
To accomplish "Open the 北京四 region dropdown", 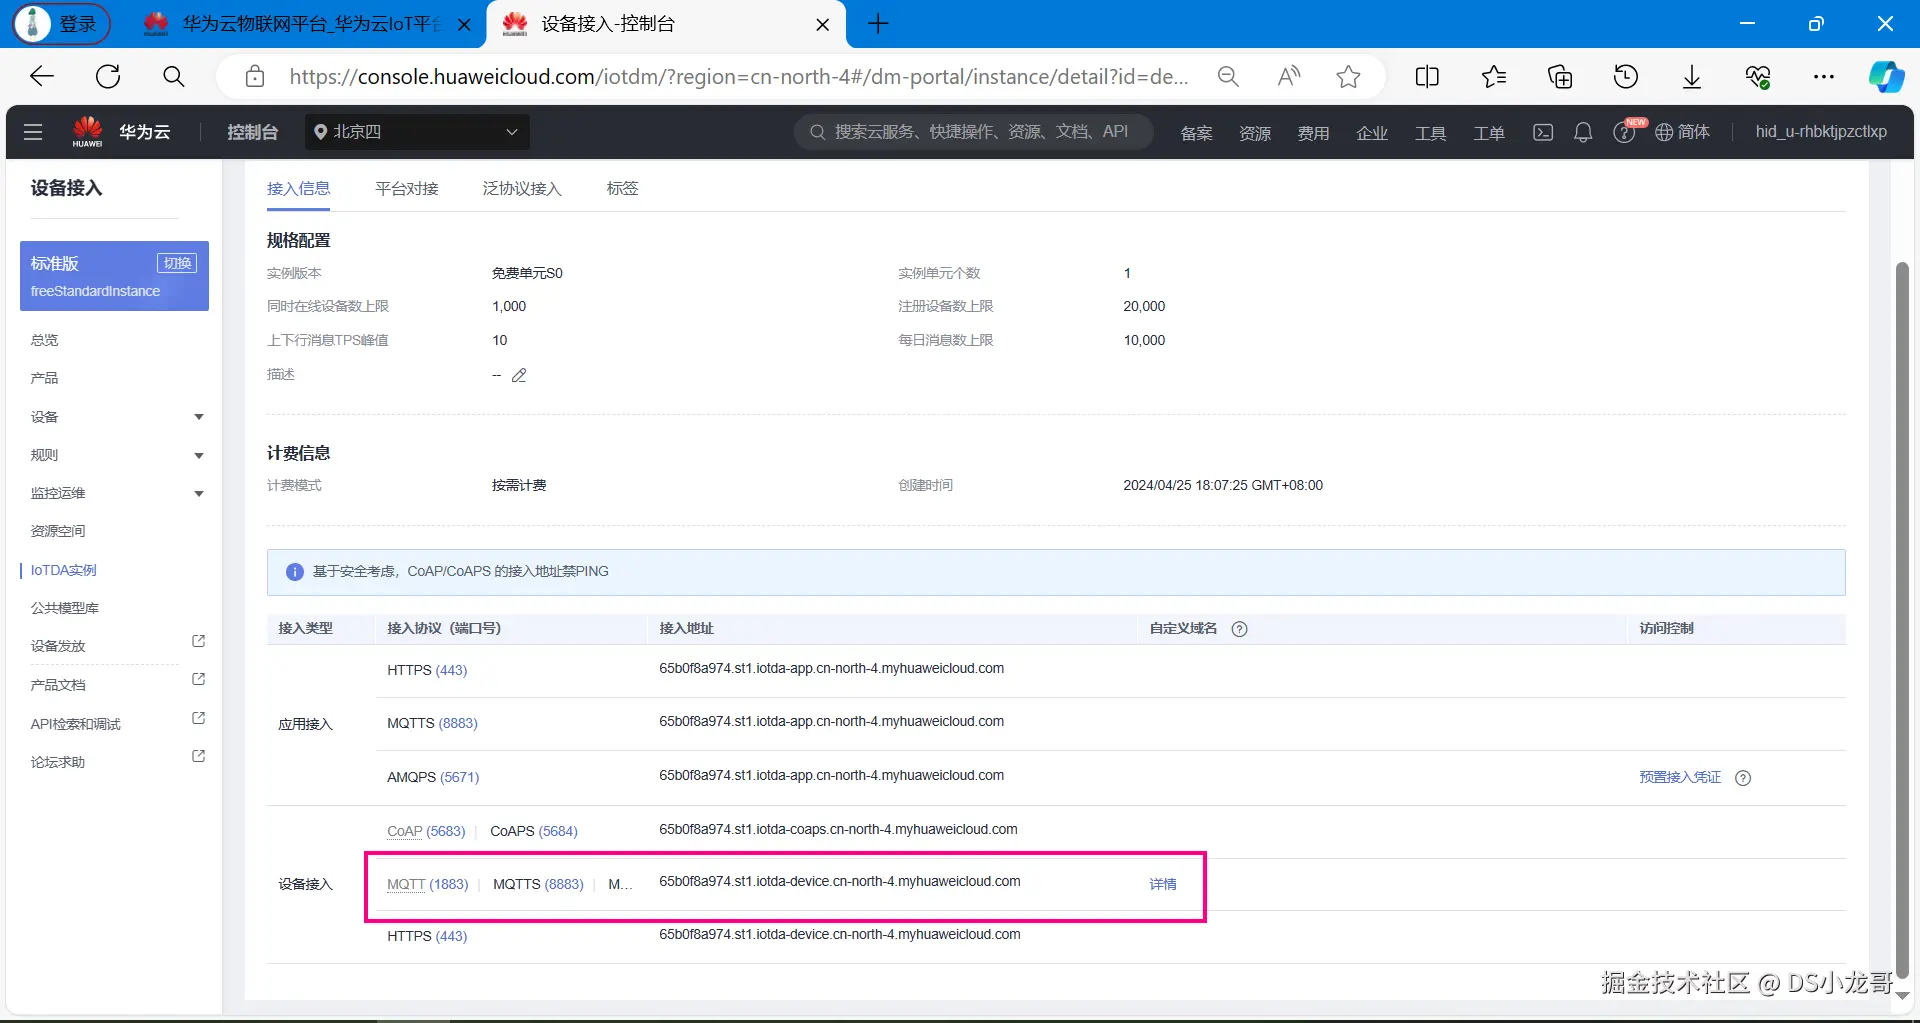I will 417,132.
